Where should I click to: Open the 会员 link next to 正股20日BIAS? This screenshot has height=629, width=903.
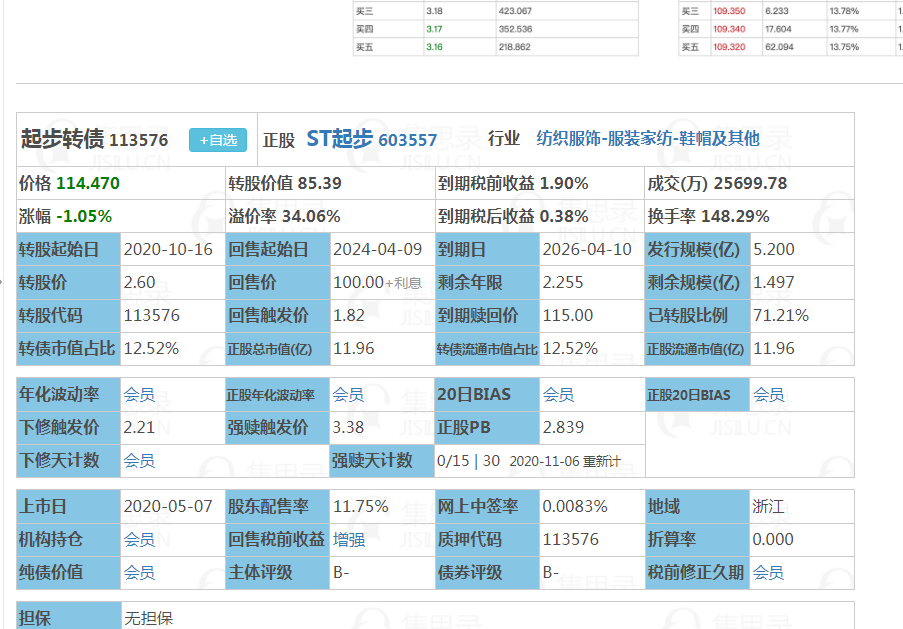(x=768, y=395)
